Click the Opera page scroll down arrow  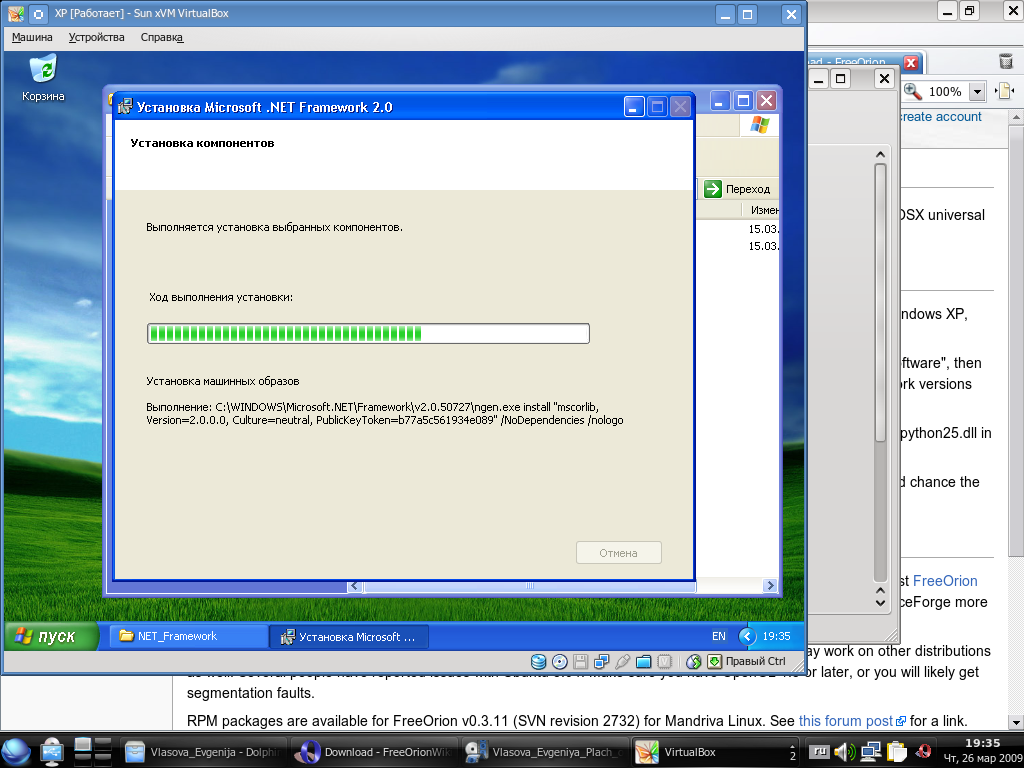(x=1016, y=722)
